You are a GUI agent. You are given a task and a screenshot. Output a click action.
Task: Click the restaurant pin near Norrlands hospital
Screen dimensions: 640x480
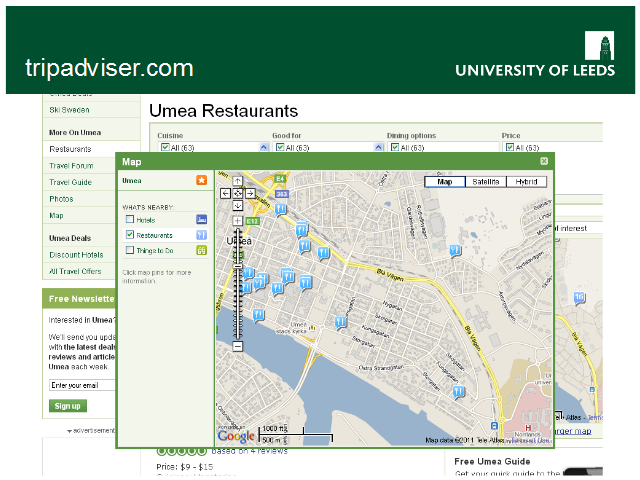pyautogui.click(x=459, y=393)
